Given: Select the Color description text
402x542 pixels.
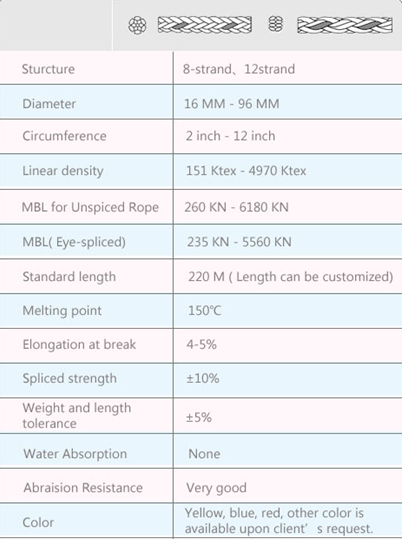Looking at the screenshot, I should [279, 521].
